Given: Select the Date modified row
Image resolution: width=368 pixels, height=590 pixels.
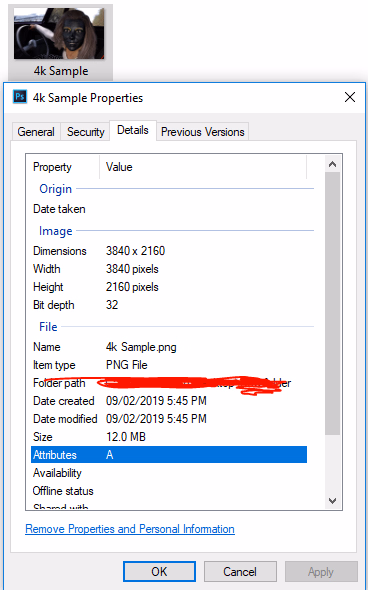Looking at the screenshot, I should (169, 419).
